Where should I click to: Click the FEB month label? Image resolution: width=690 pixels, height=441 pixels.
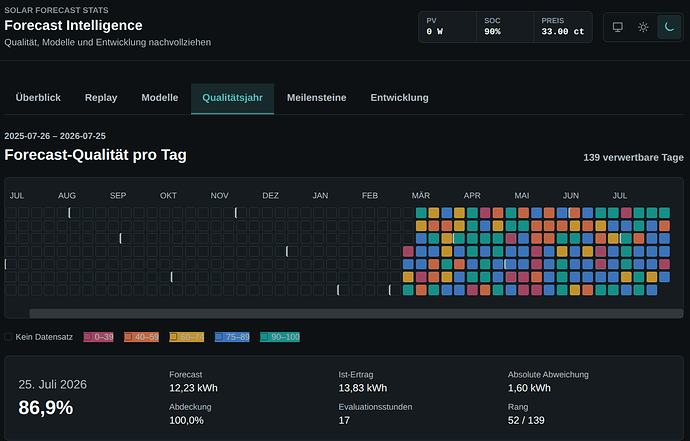click(x=370, y=195)
